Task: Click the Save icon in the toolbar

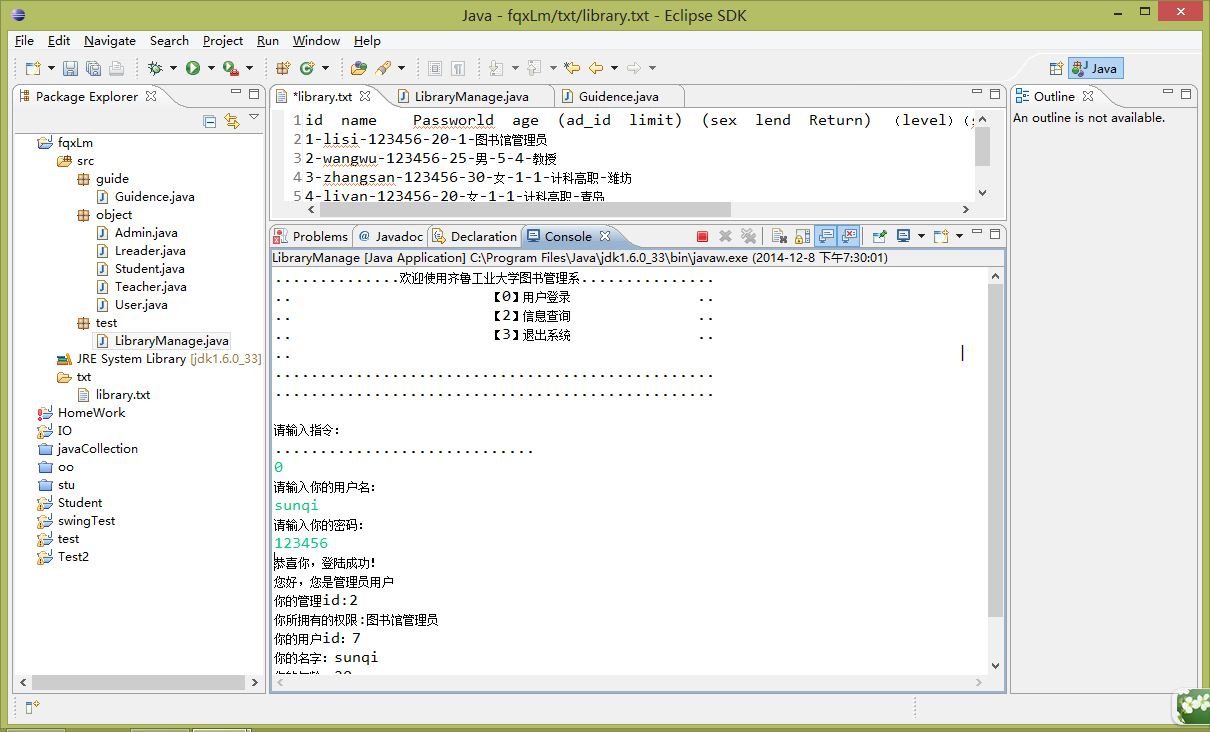Action: point(70,68)
